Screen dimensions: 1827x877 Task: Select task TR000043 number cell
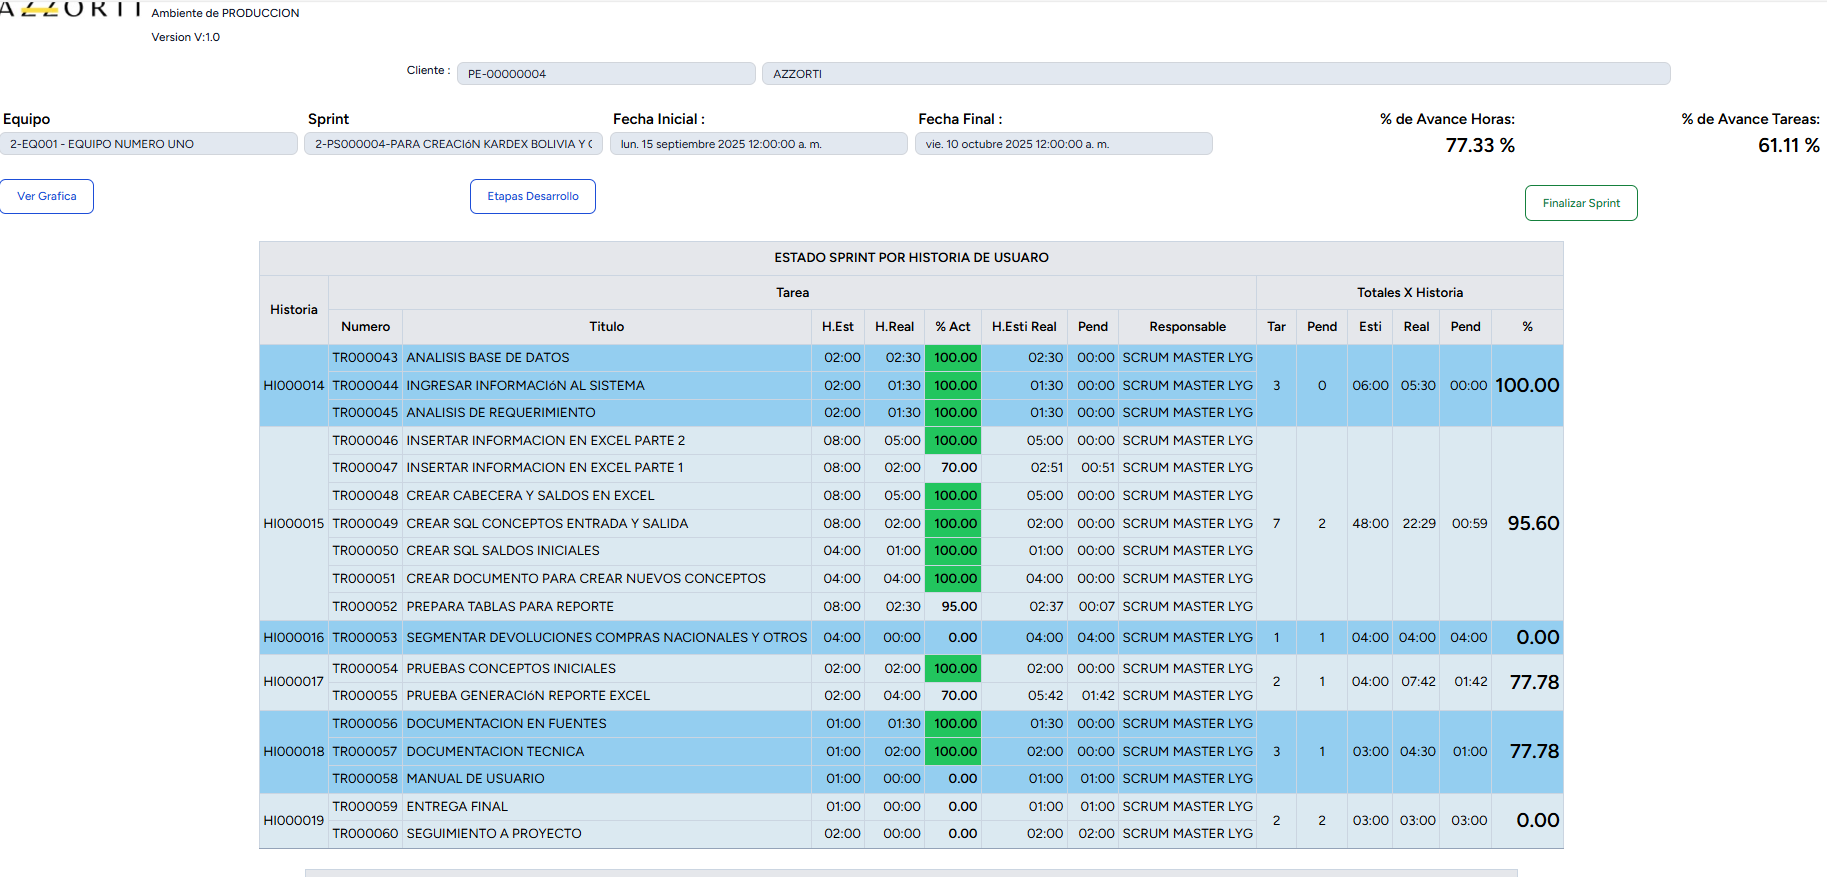[365, 358]
